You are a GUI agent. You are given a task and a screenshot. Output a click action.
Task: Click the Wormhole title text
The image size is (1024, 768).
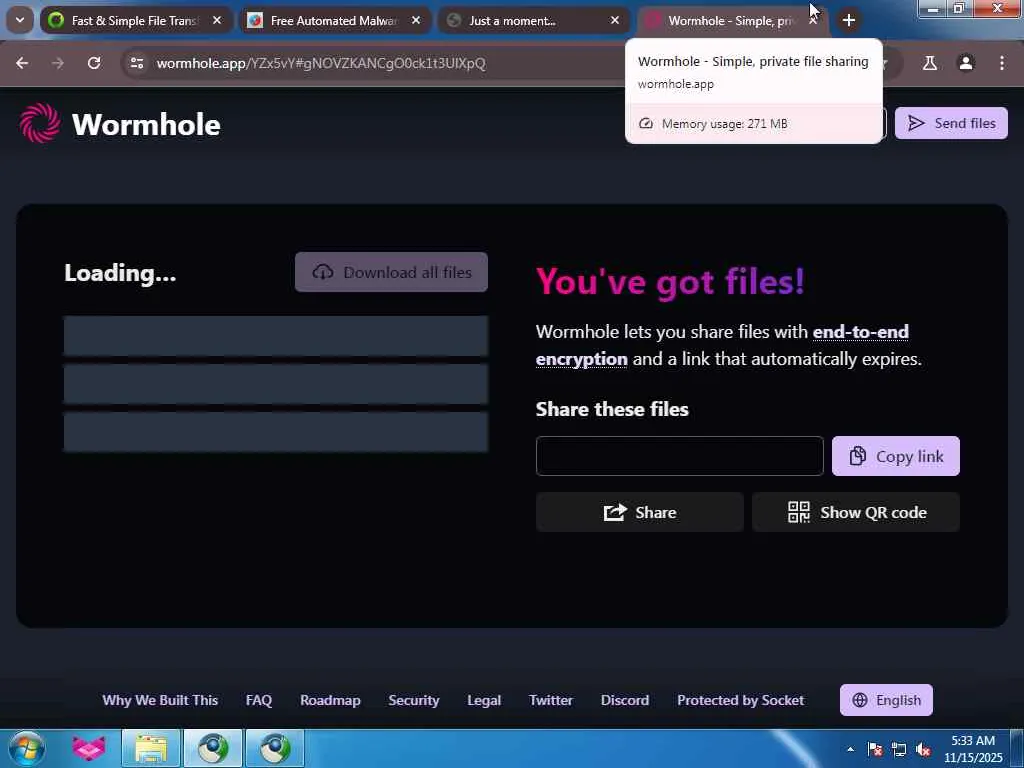pyautogui.click(x=146, y=124)
